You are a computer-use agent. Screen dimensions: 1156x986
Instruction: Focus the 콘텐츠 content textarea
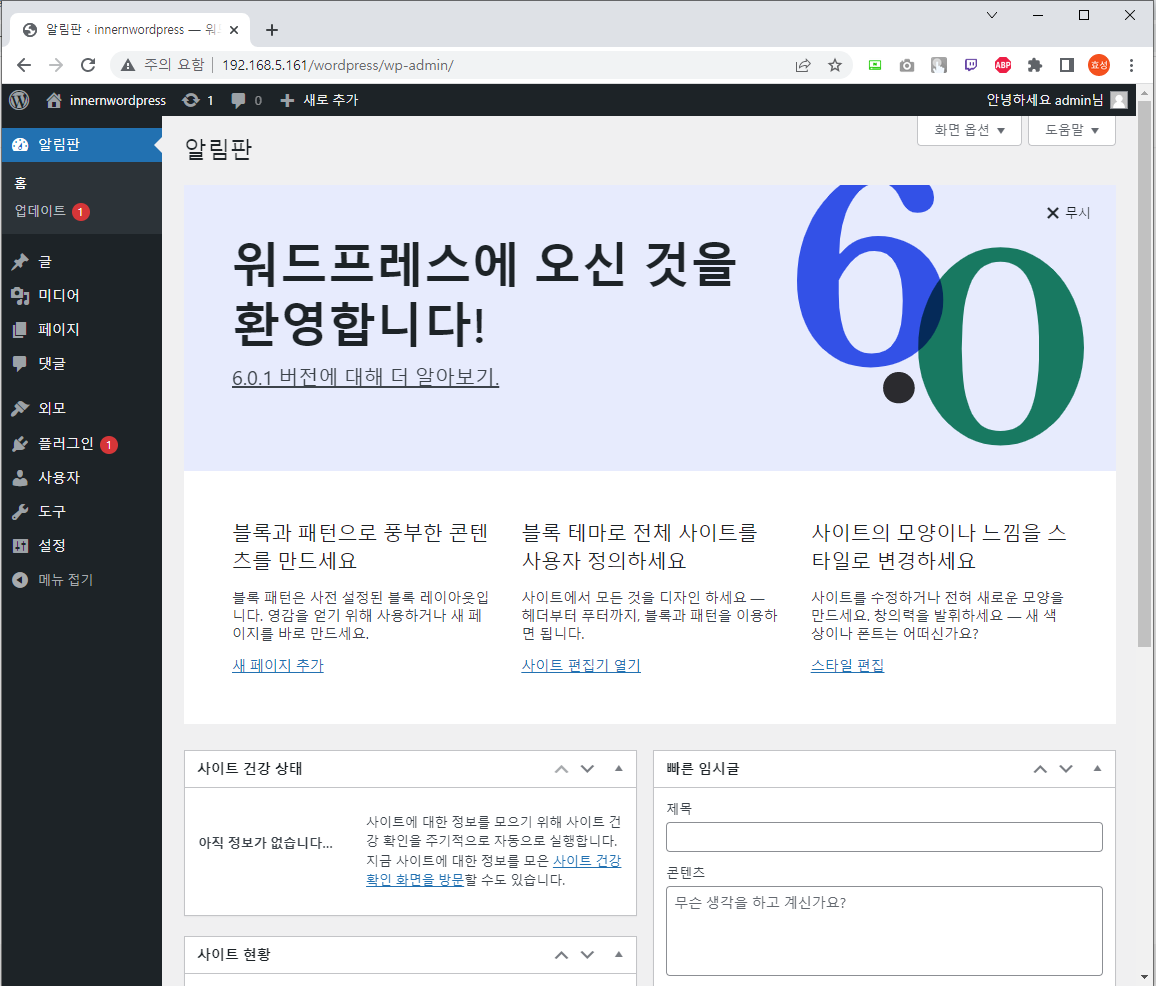pyautogui.click(x=884, y=931)
